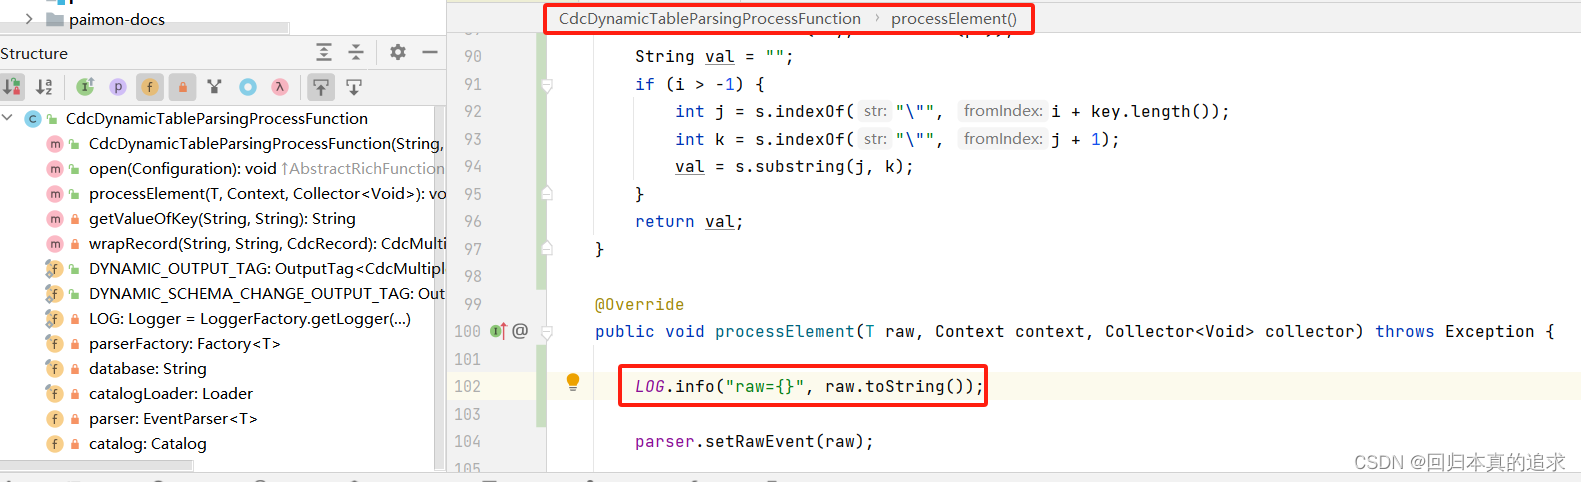The height and width of the screenshot is (482, 1581).
Task: Enable Autoscroll to Source icon
Action: 320,87
